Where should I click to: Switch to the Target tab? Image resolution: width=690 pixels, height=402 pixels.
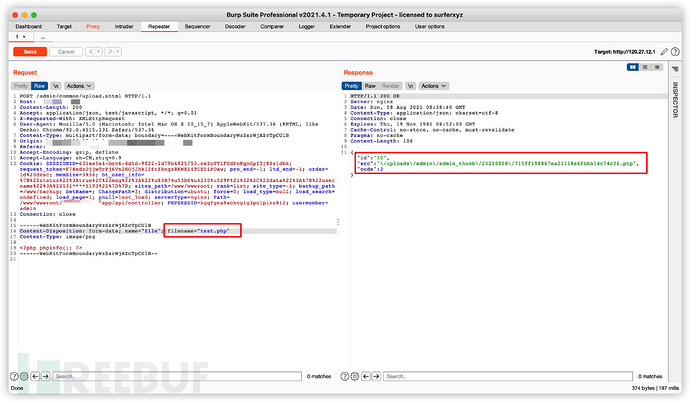click(x=64, y=26)
